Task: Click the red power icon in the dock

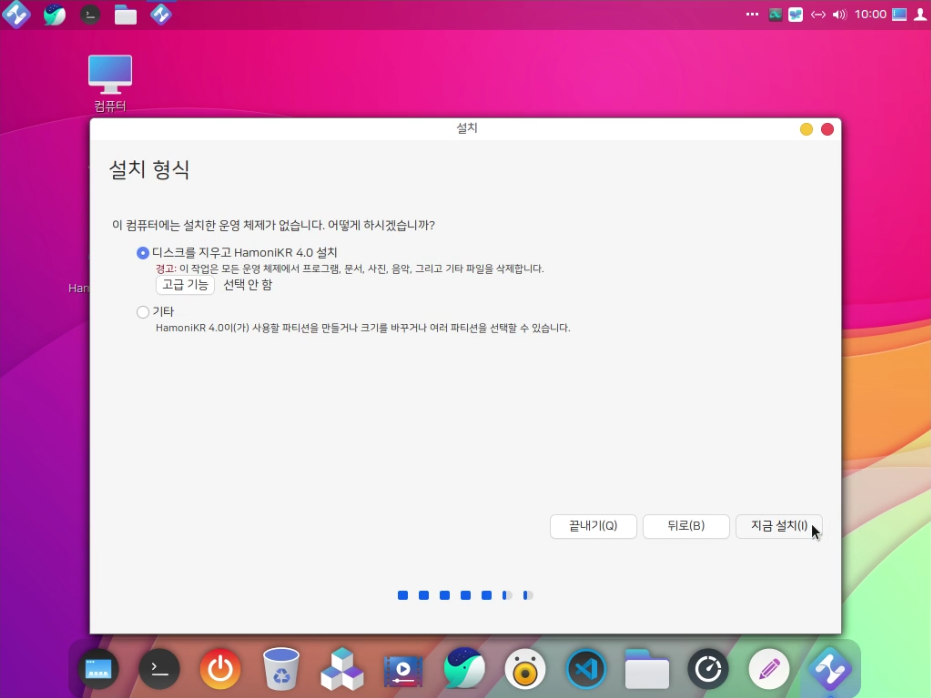Action: click(x=220, y=668)
